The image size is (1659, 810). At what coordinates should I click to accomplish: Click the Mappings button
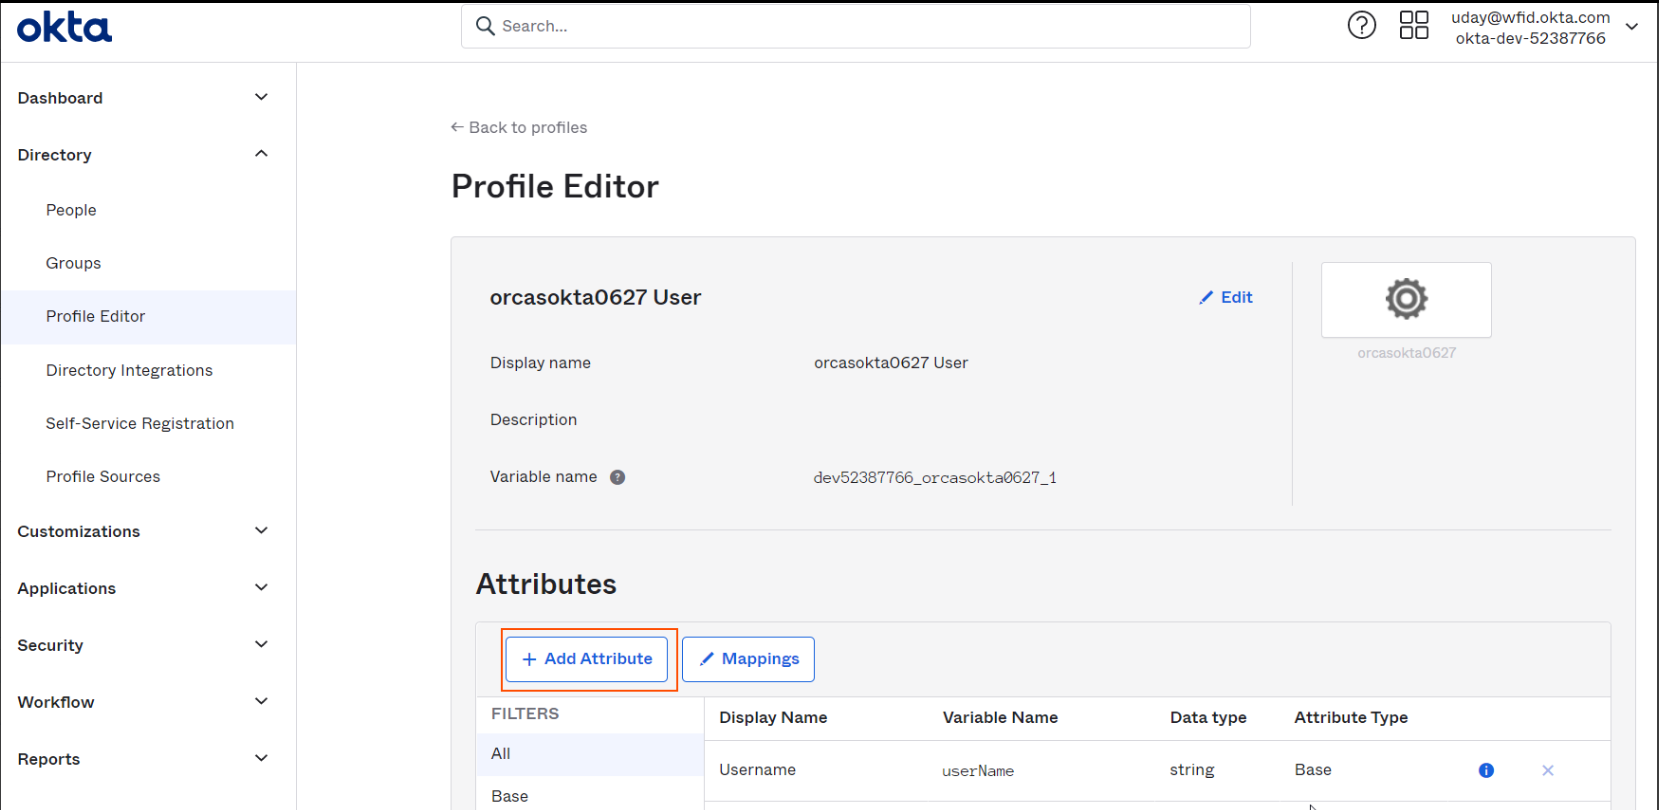pyautogui.click(x=748, y=659)
